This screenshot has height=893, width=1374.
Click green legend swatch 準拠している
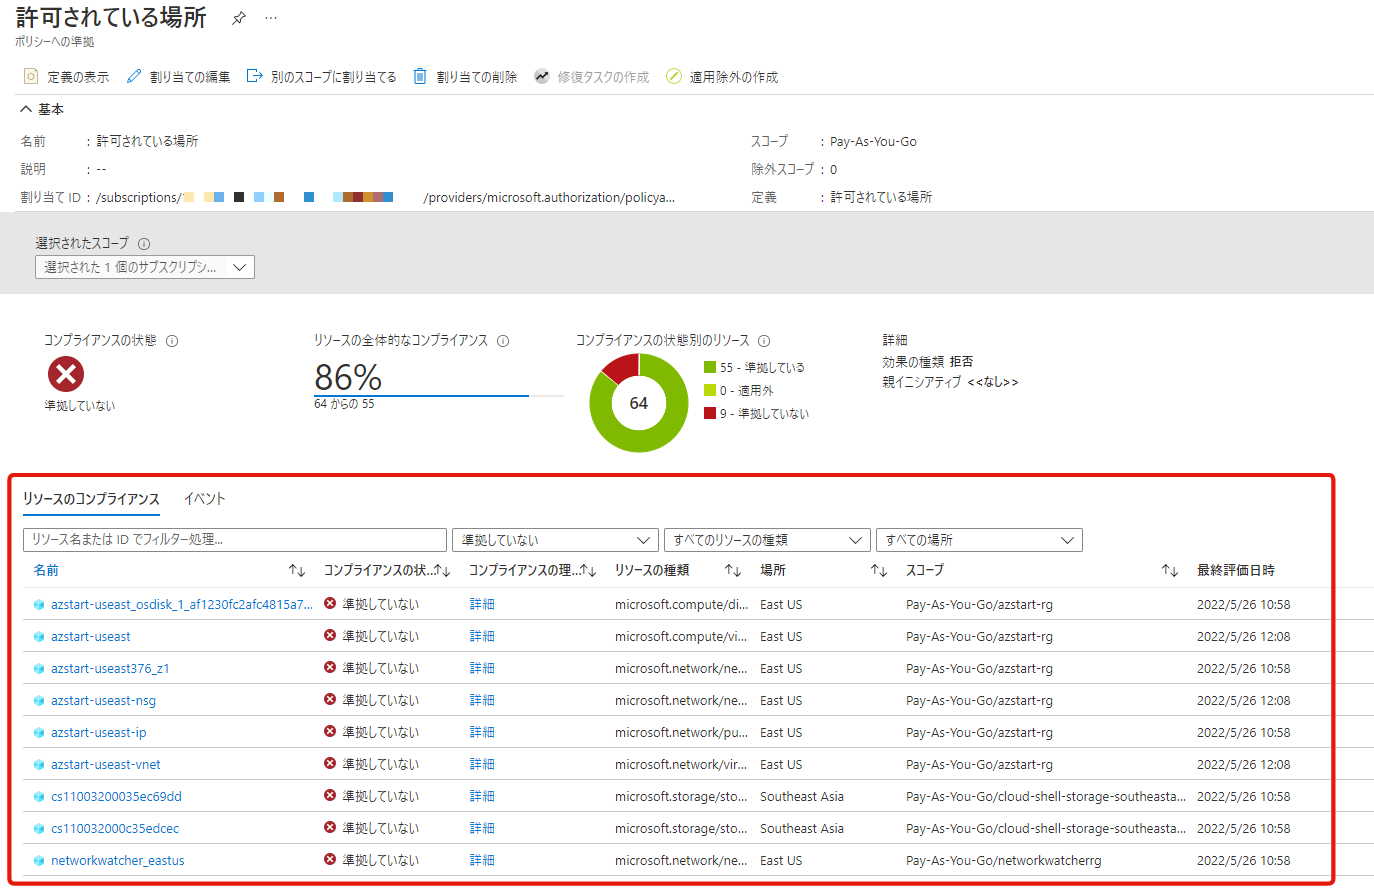710,367
